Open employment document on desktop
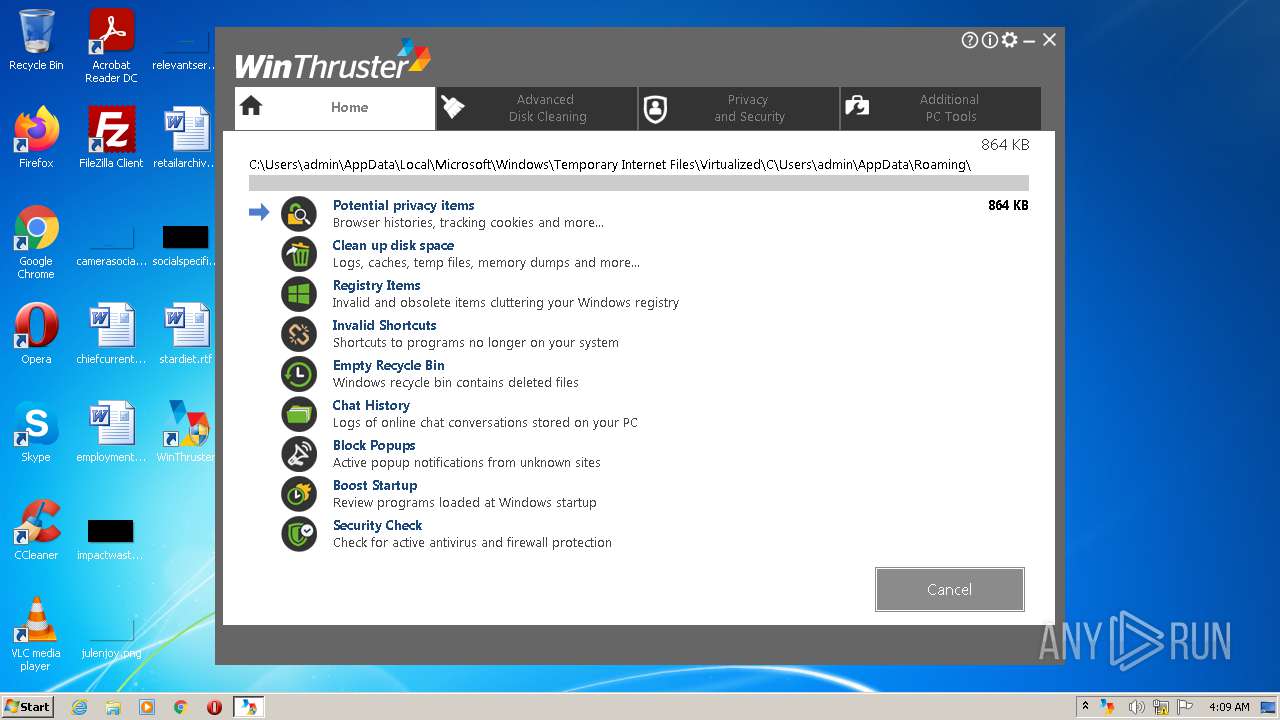Screen dimensions: 1280x720 click(x=111, y=432)
